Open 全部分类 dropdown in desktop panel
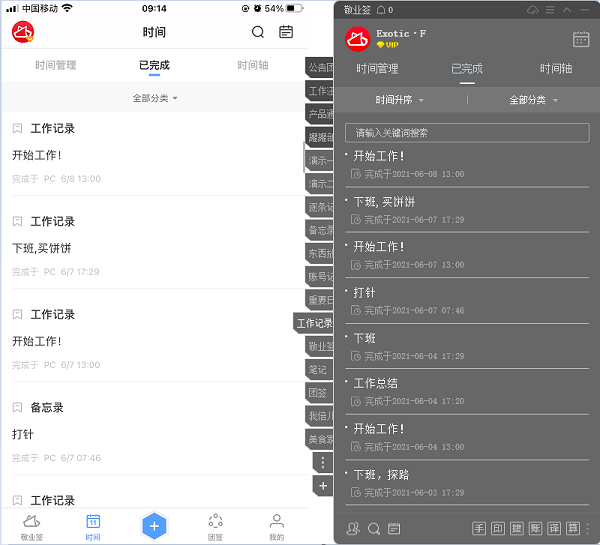600x545 pixels. (x=533, y=100)
